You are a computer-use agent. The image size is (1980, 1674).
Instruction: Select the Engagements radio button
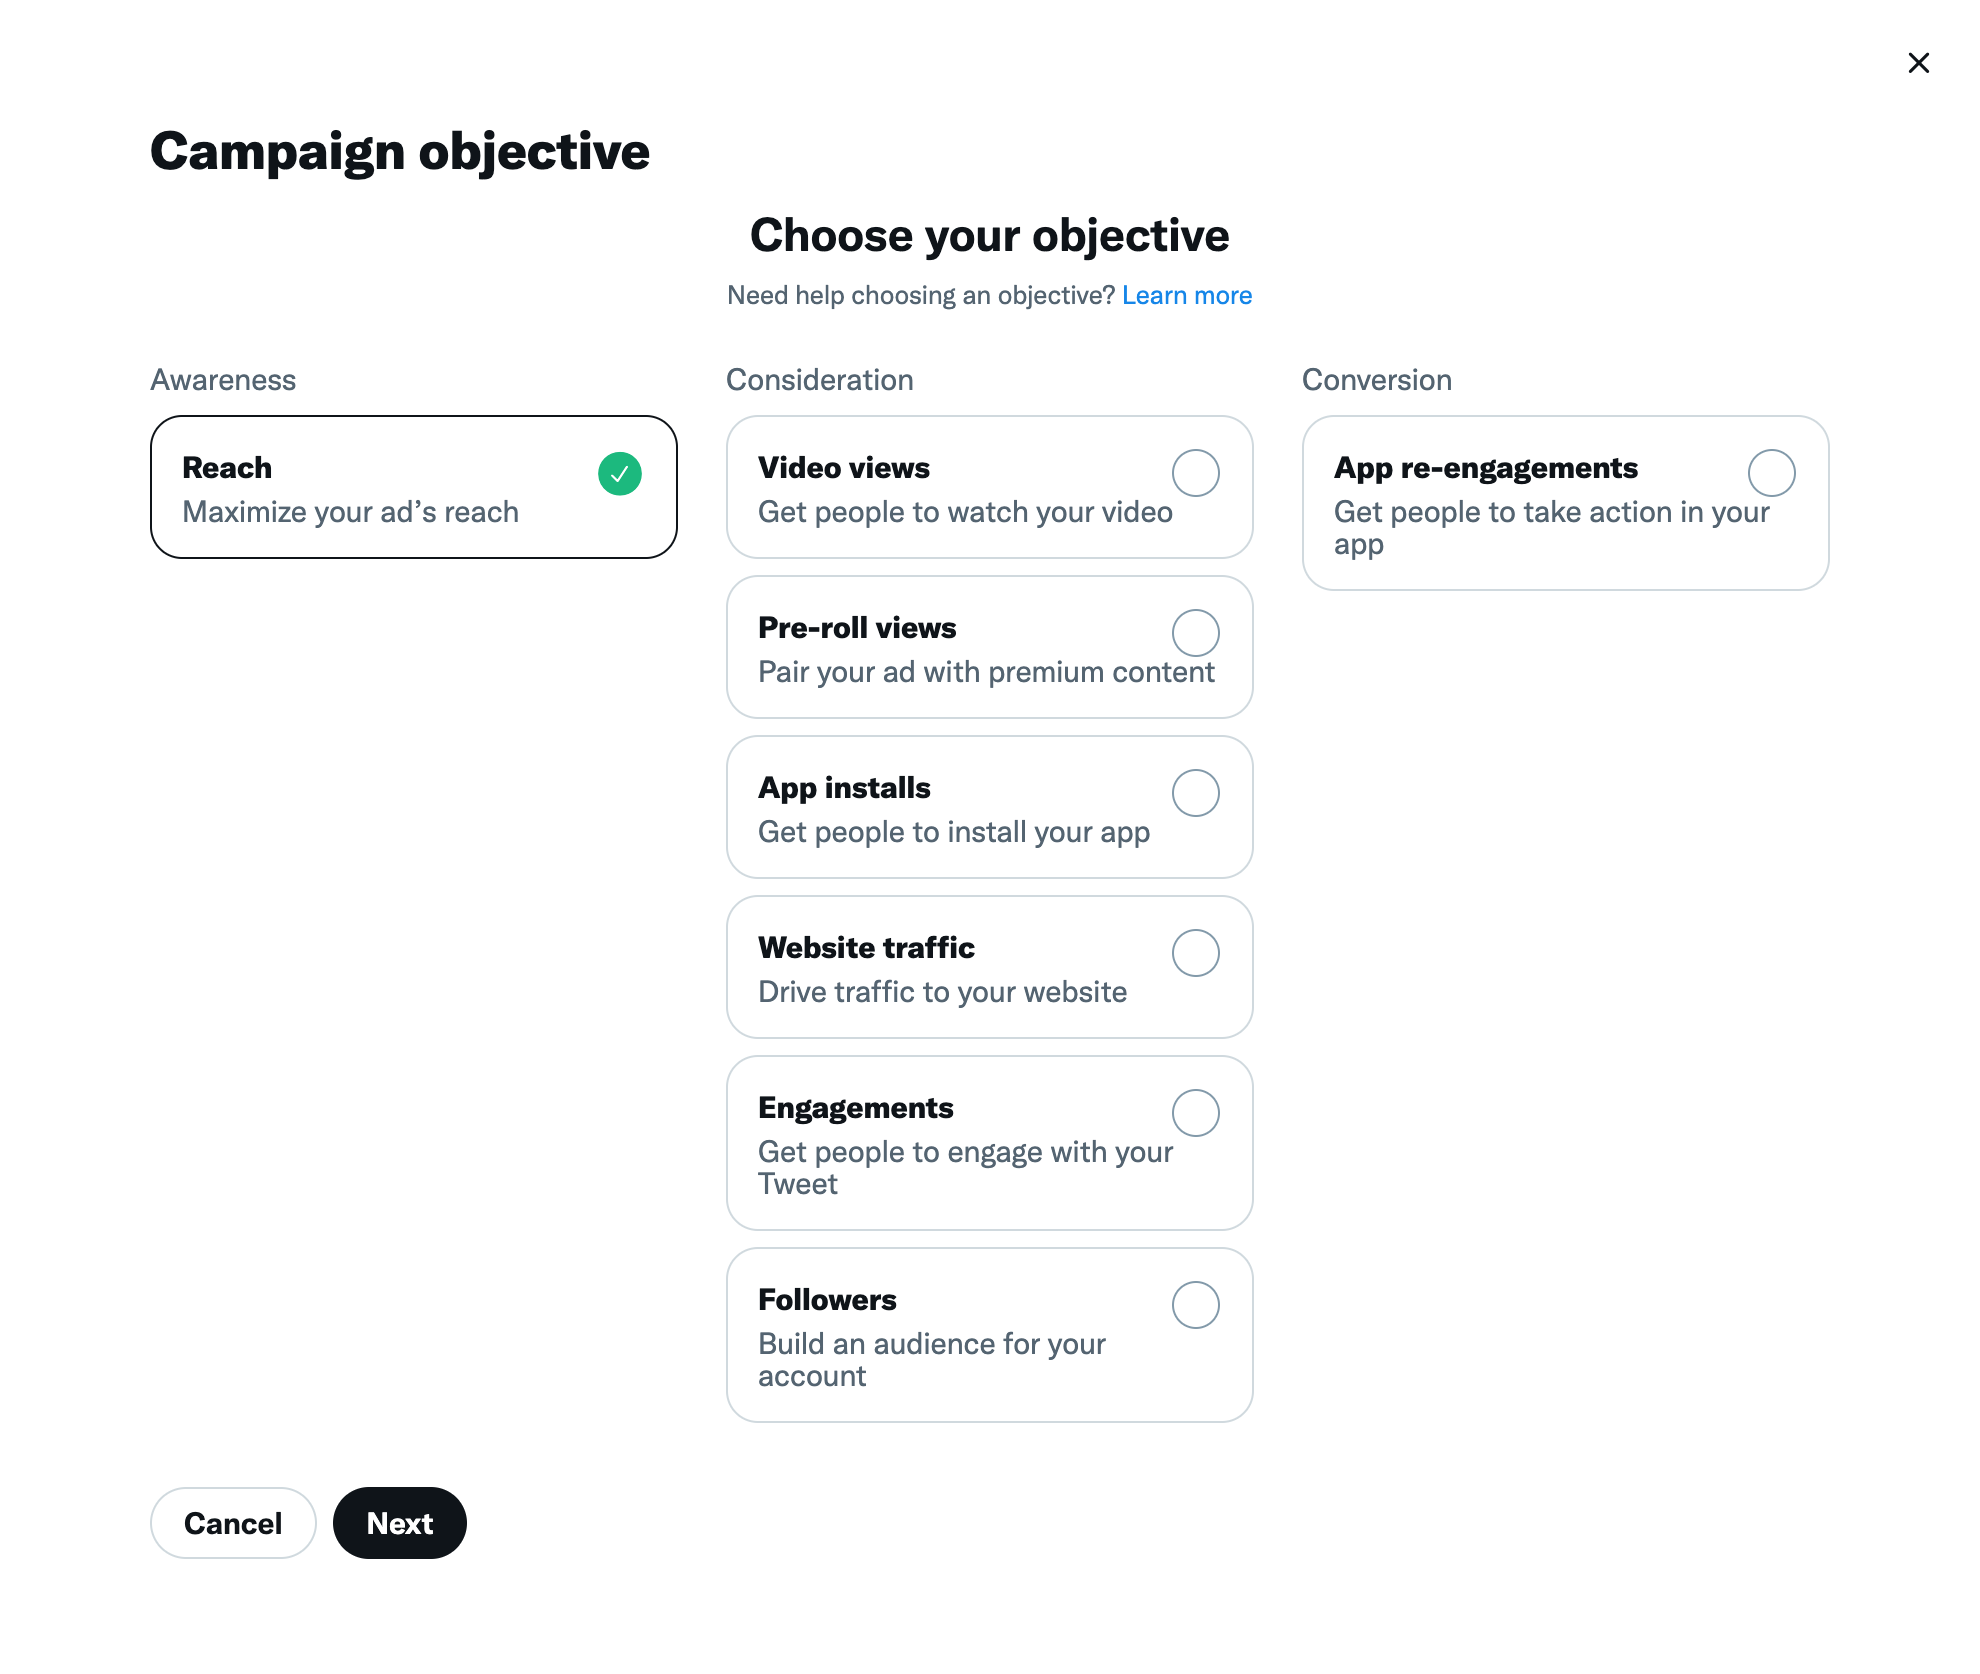[1195, 1113]
